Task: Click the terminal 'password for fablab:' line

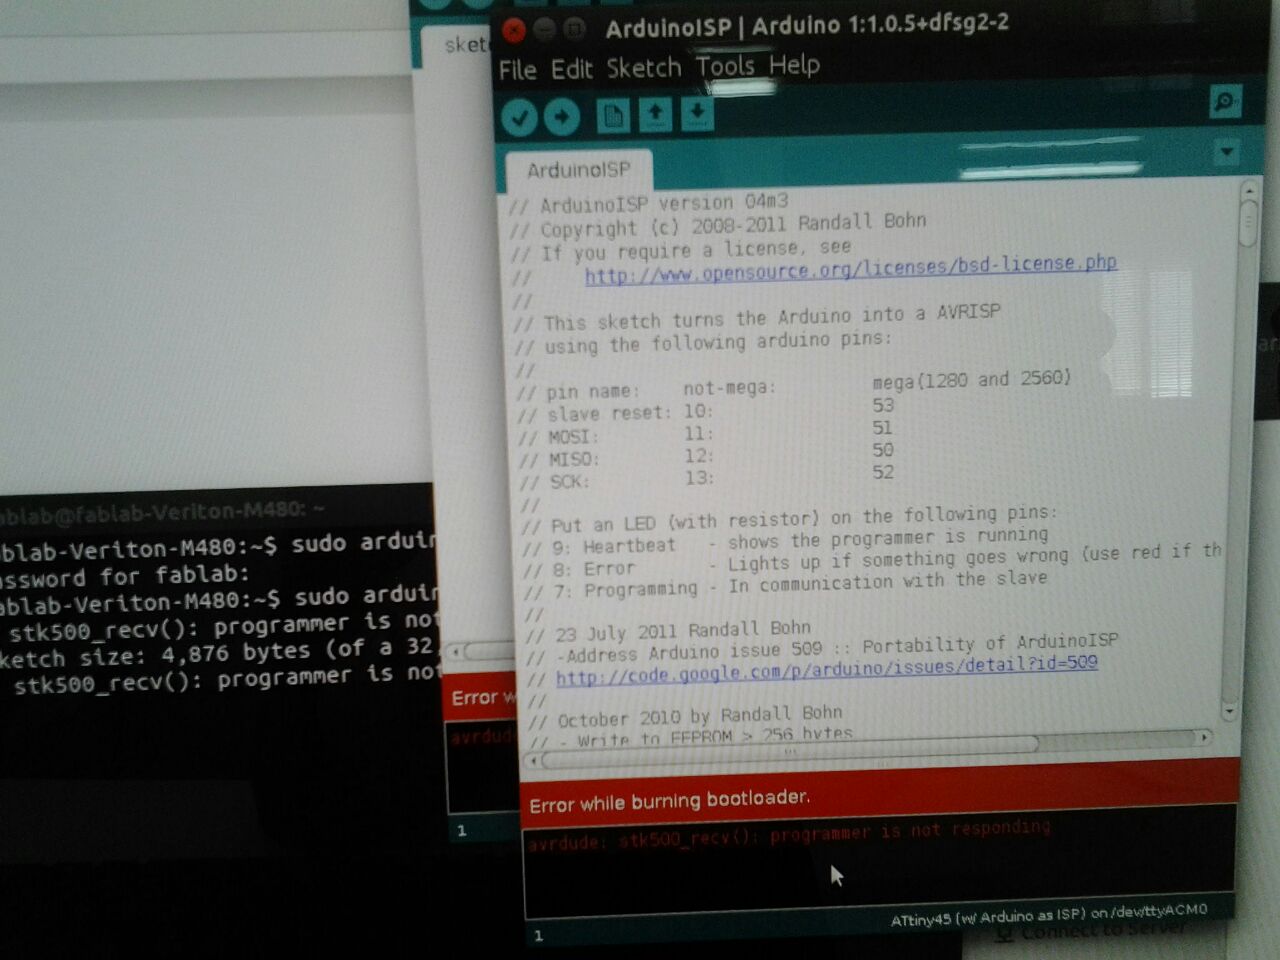Action: [125, 576]
